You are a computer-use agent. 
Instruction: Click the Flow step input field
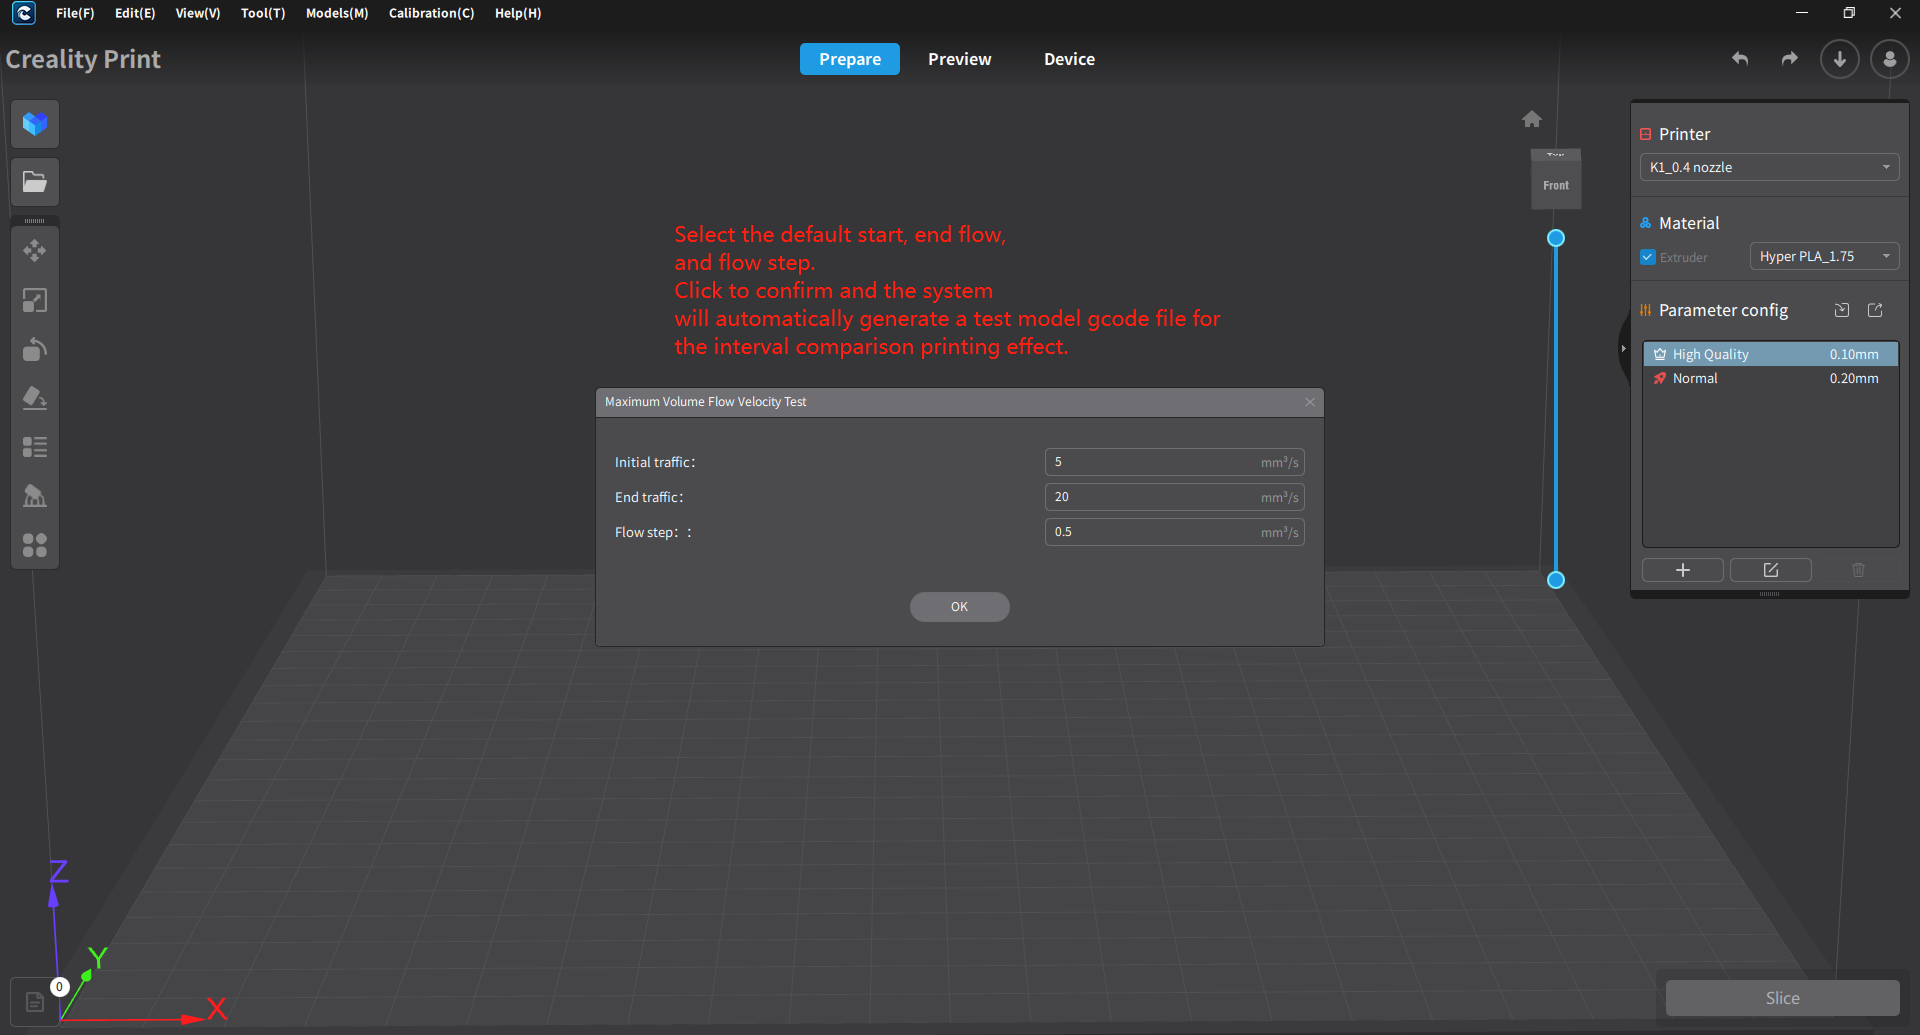click(1175, 532)
